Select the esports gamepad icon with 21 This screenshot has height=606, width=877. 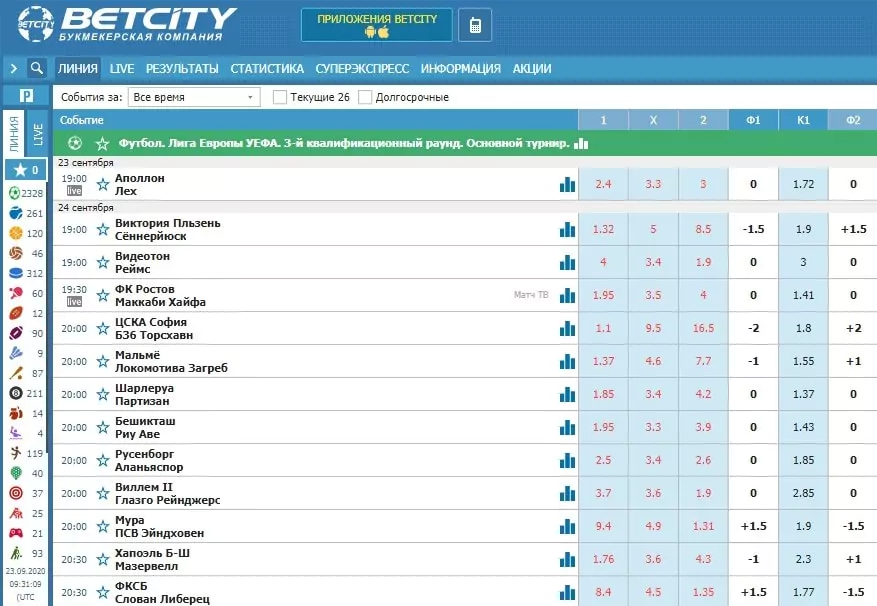point(16,533)
